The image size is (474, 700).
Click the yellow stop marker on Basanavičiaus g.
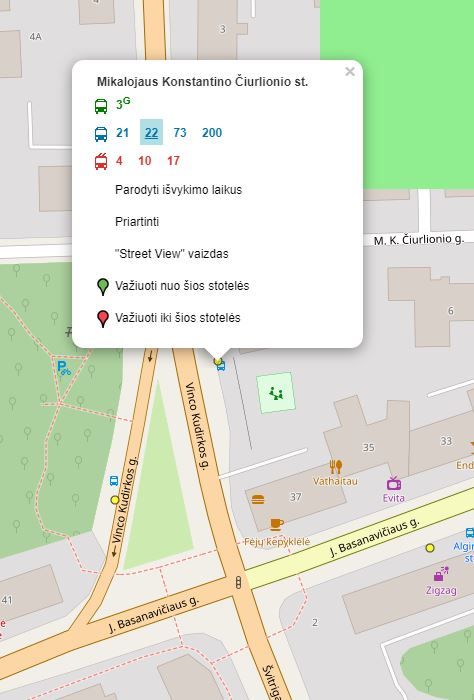430,548
